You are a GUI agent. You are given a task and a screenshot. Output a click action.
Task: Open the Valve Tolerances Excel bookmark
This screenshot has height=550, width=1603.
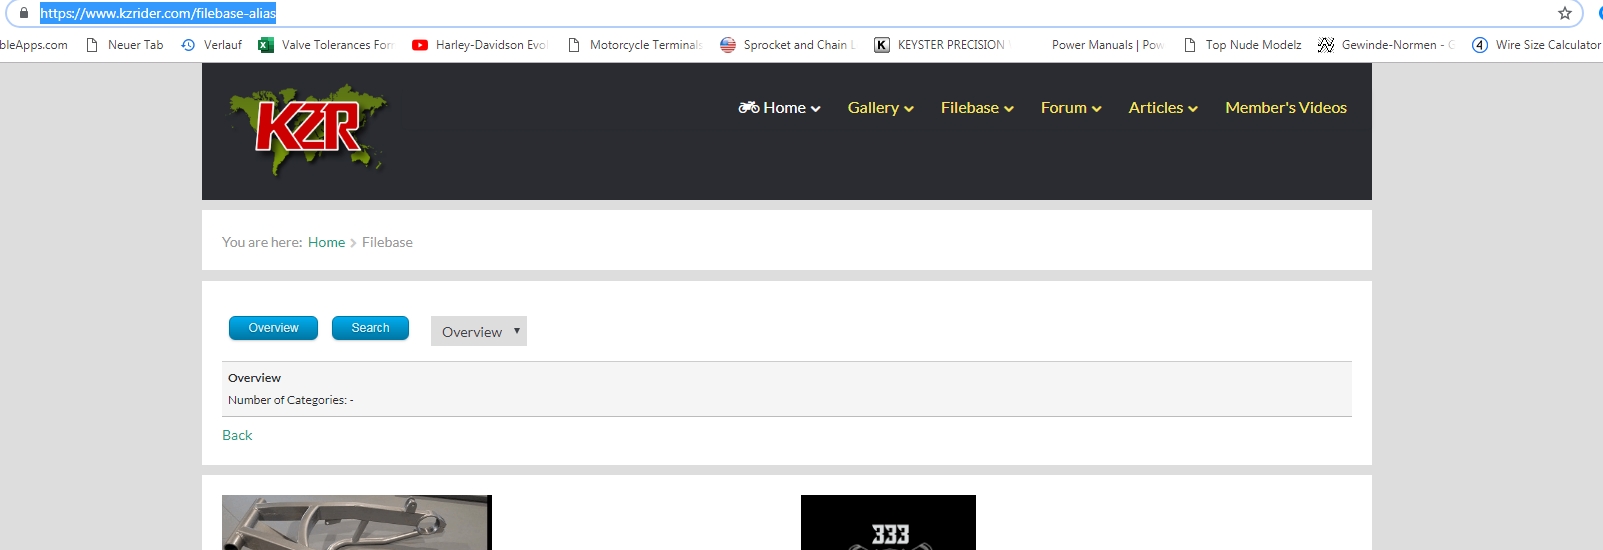coord(326,45)
